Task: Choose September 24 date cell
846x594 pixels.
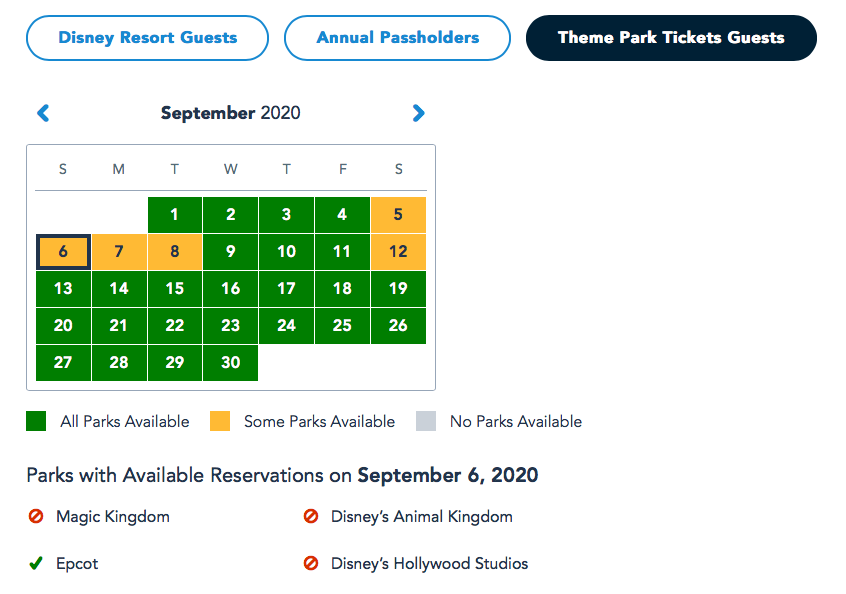Action: click(x=287, y=326)
